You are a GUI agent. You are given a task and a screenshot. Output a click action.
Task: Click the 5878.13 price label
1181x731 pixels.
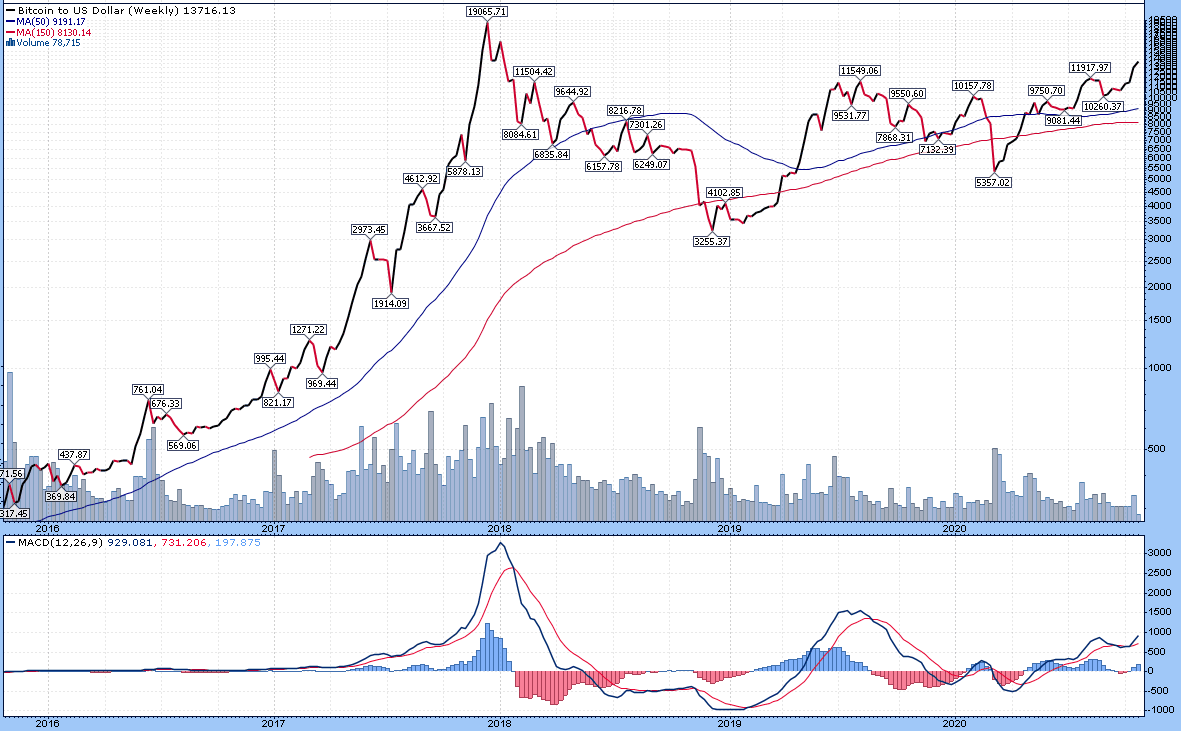(x=464, y=171)
